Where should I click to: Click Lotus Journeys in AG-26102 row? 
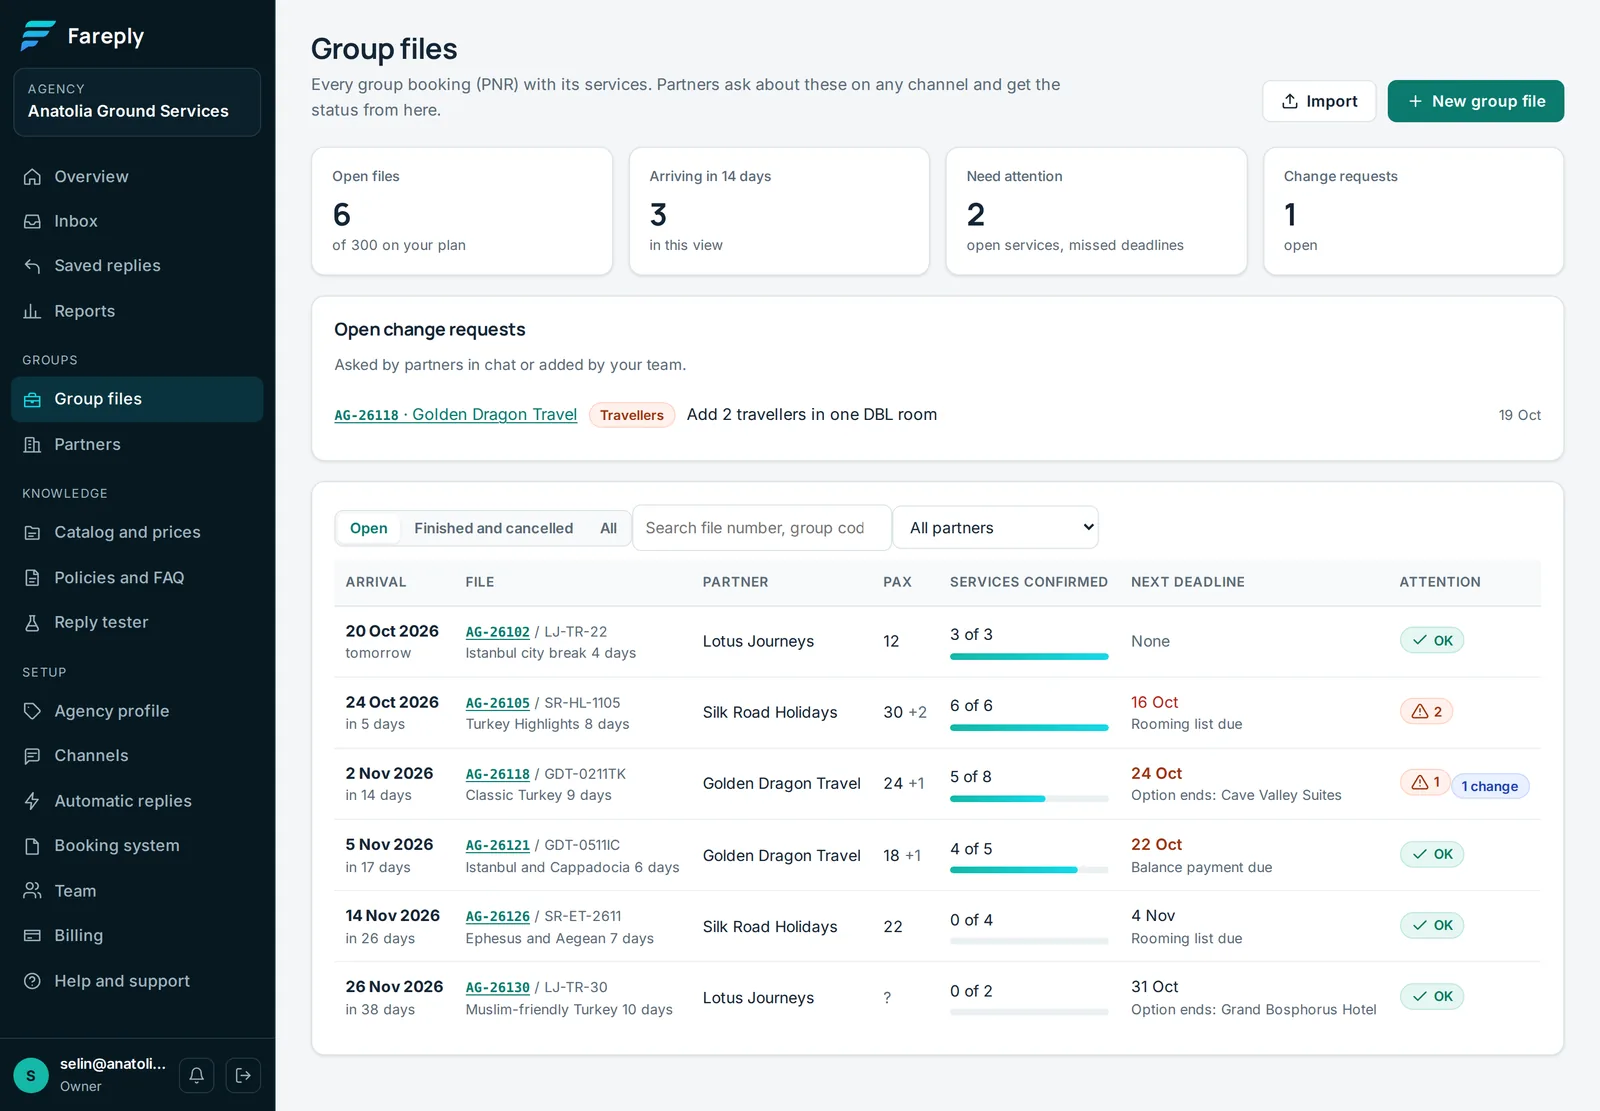pos(758,641)
